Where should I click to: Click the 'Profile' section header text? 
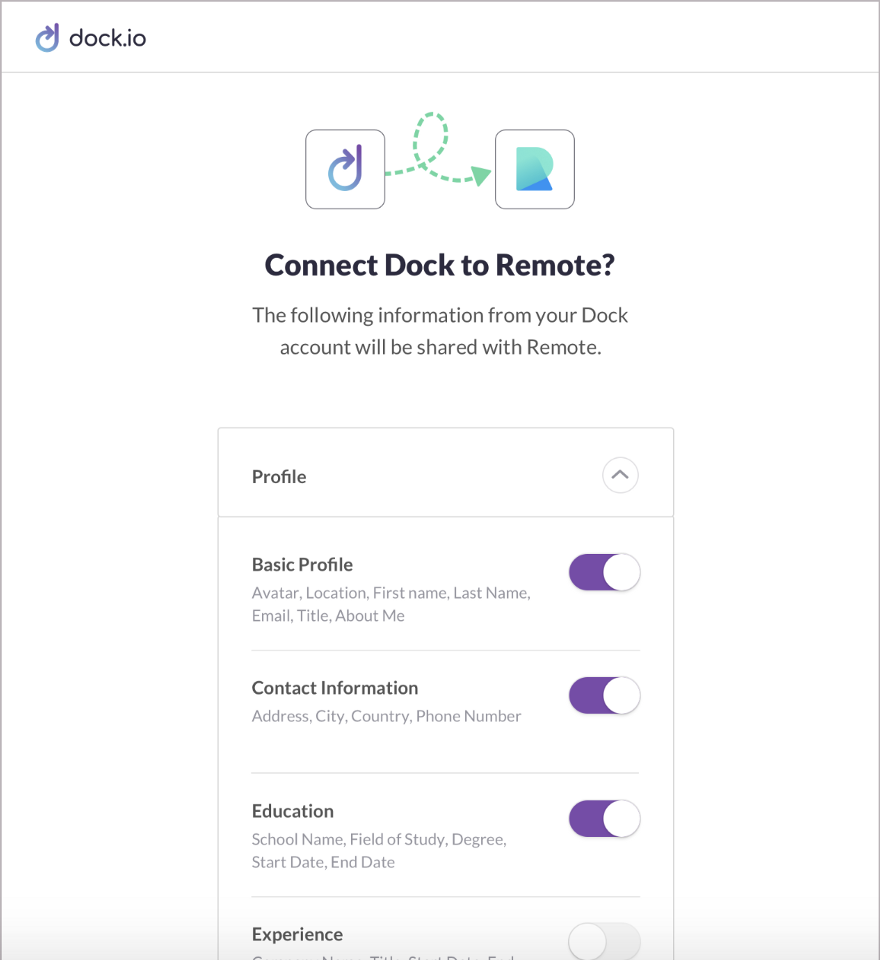point(279,476)
